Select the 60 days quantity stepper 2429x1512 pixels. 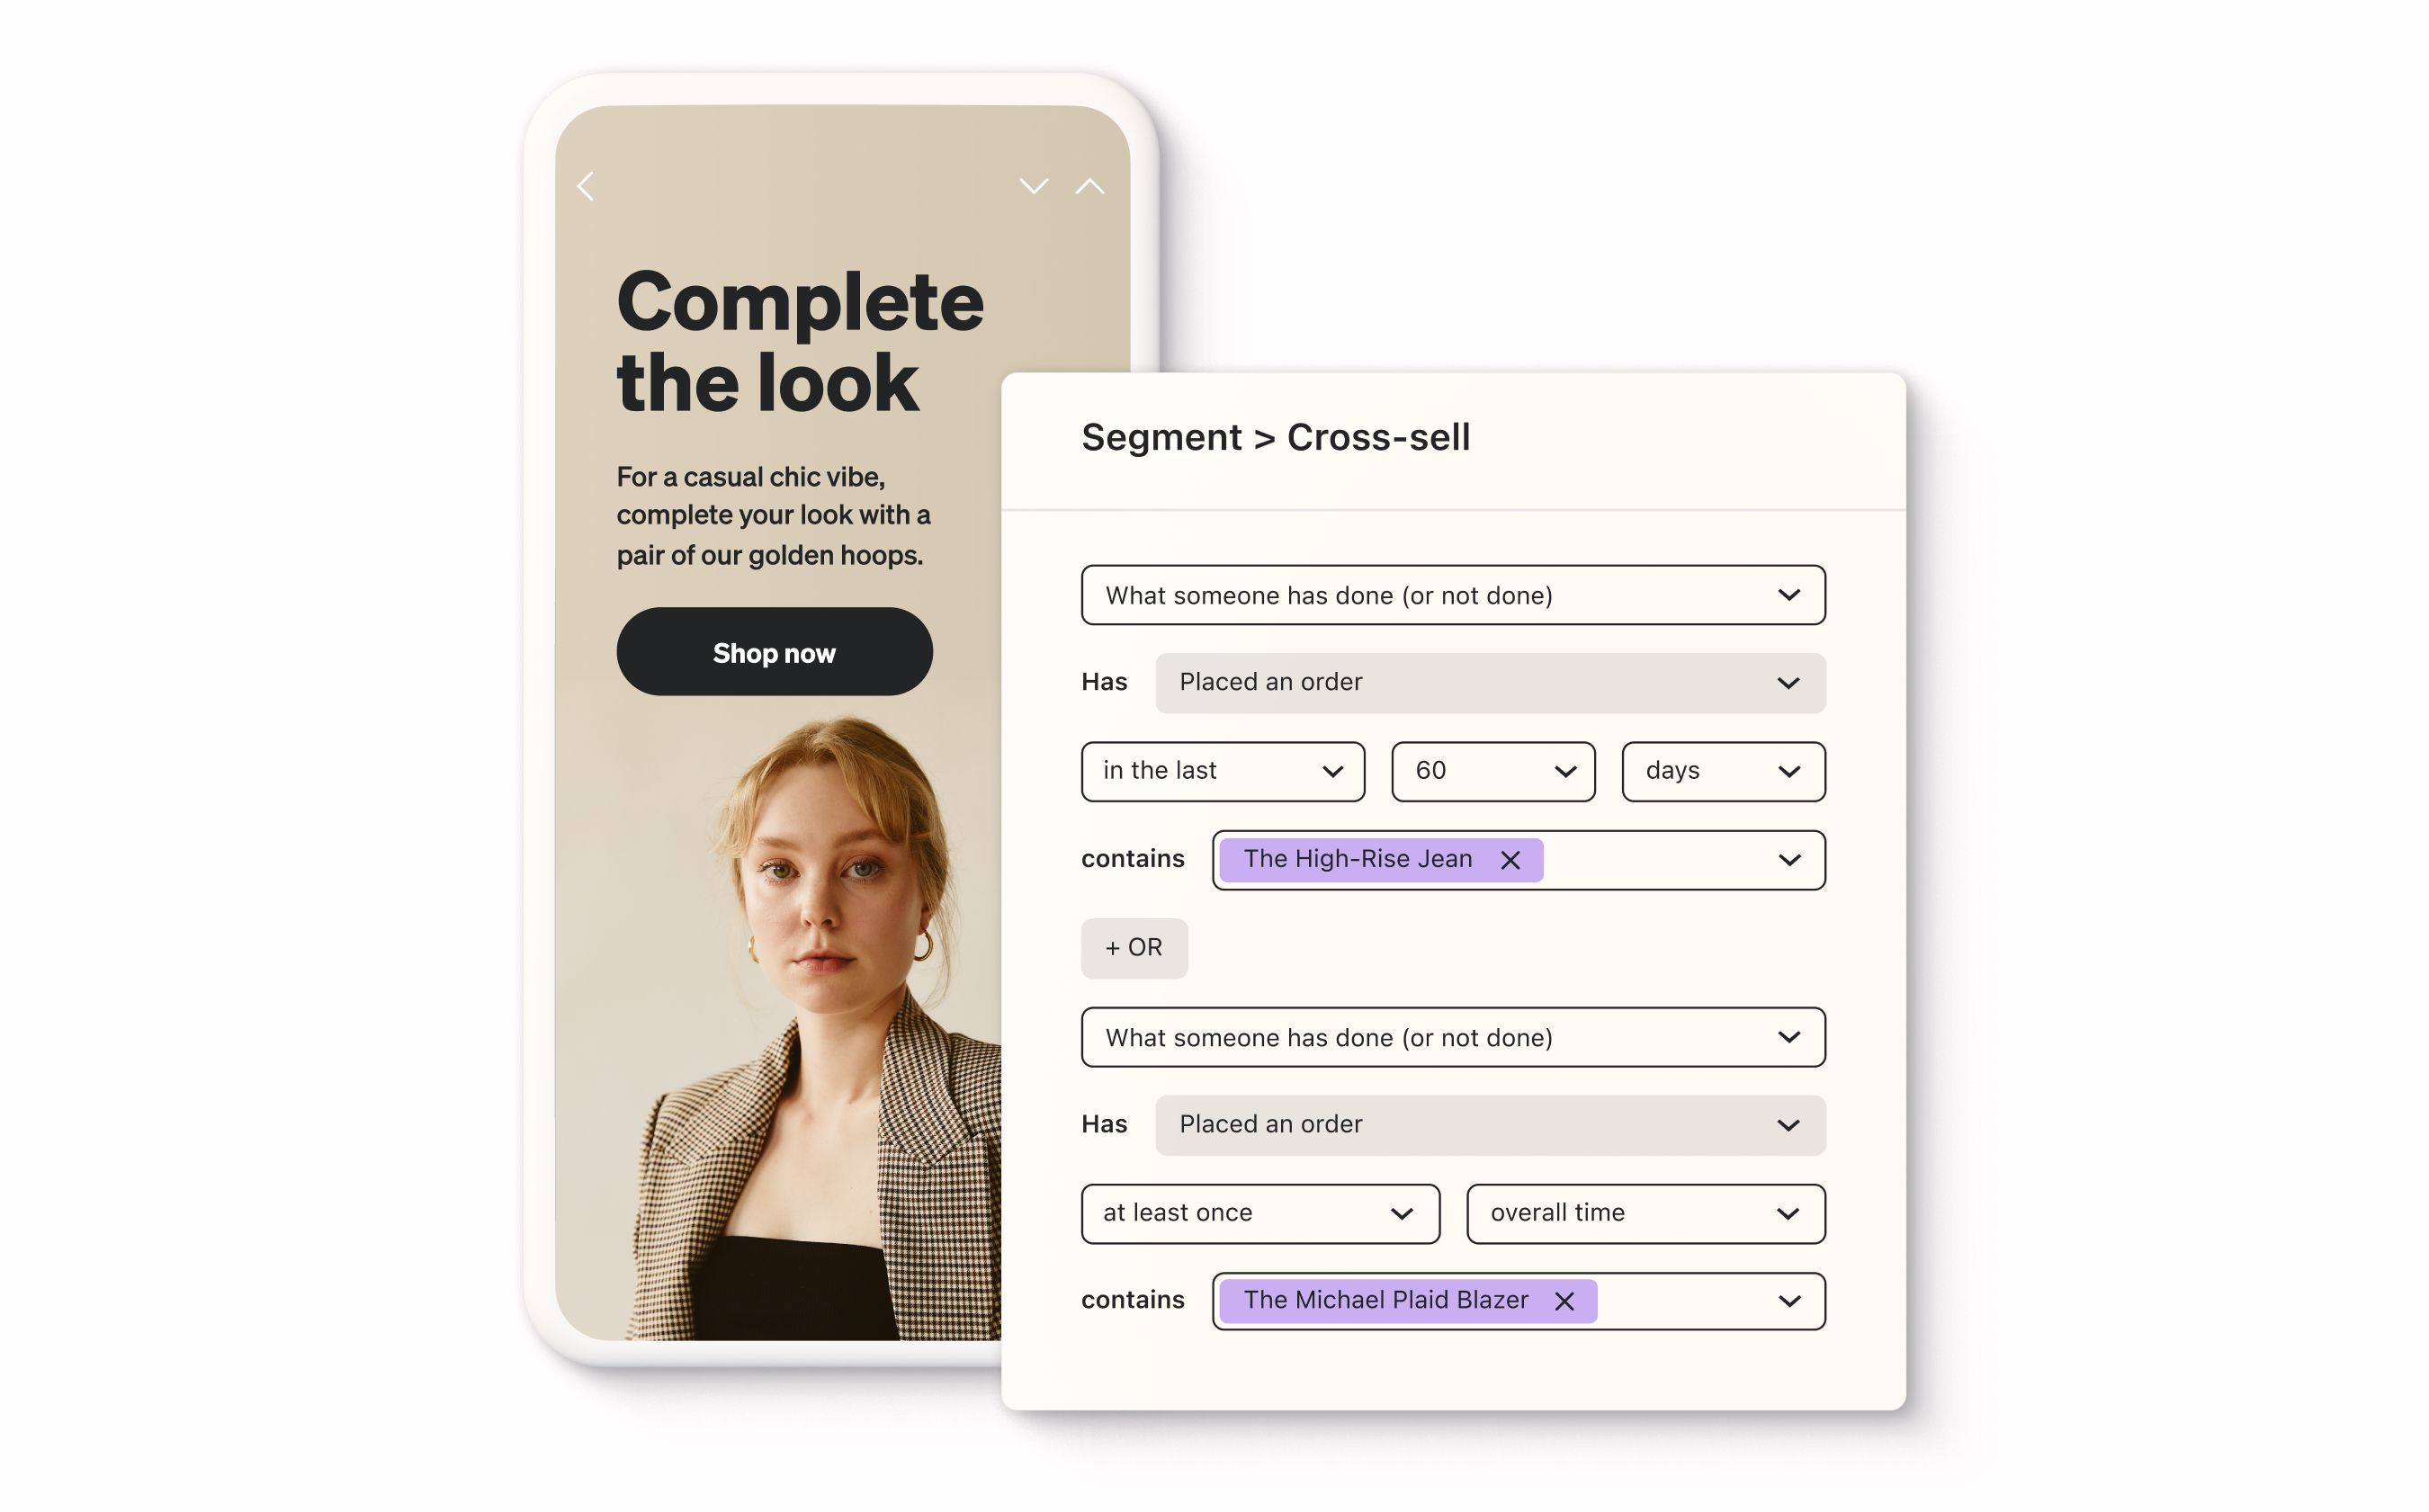tap(1493, 770)
